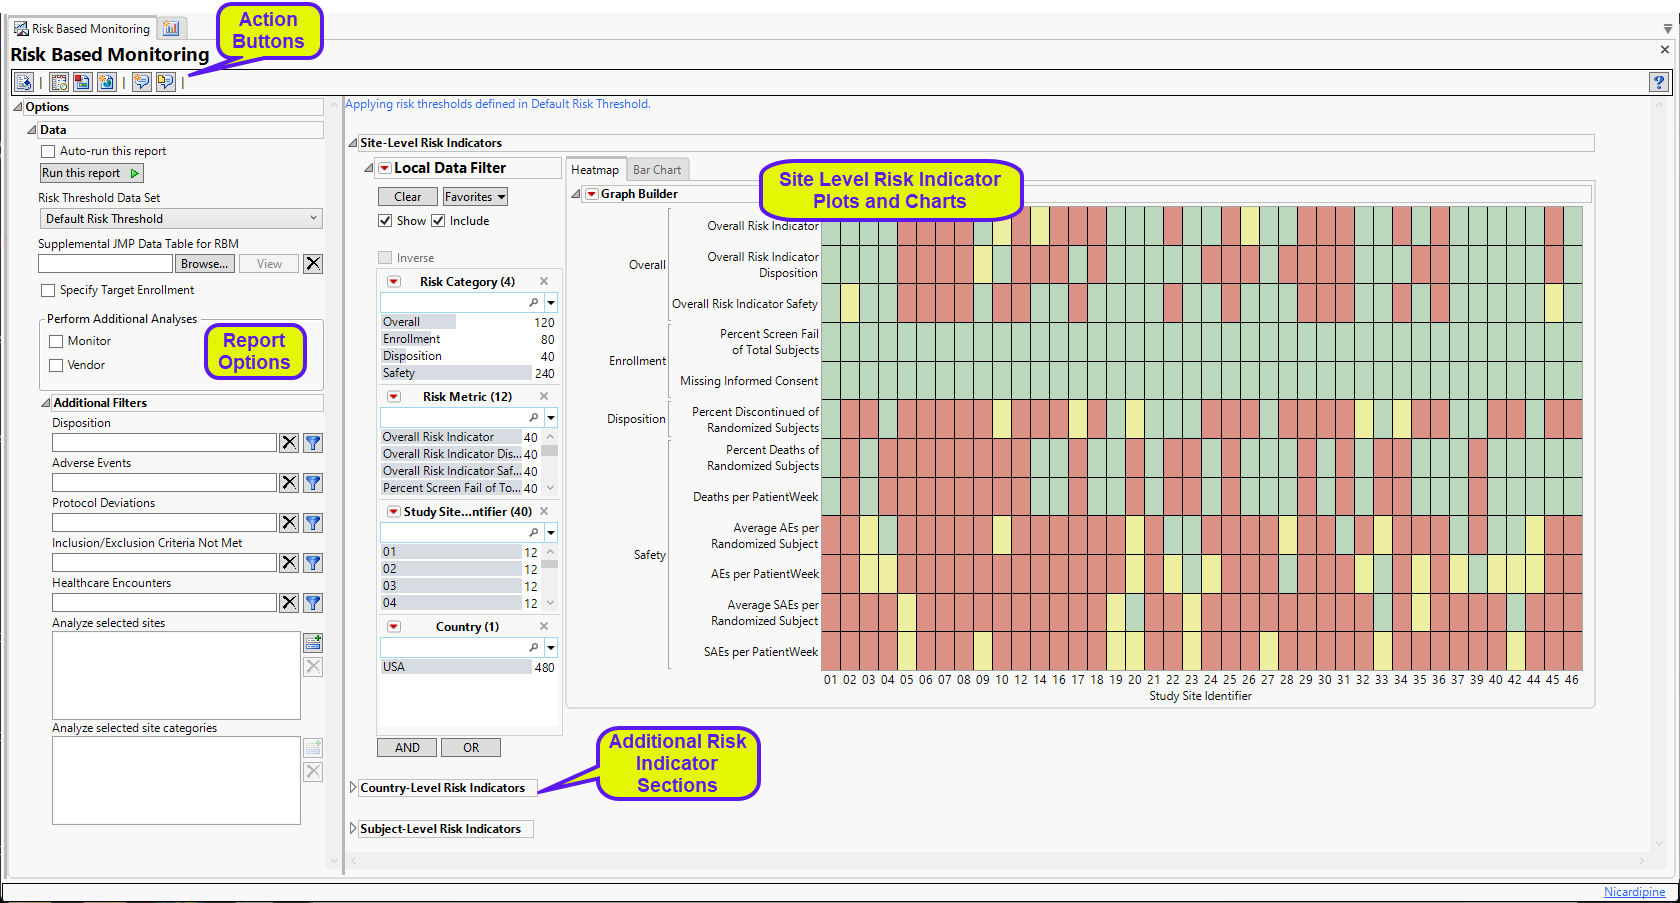Check the Monitor analysis option
The height and width of the screenshot is (903, 1680).
[57, 341]
